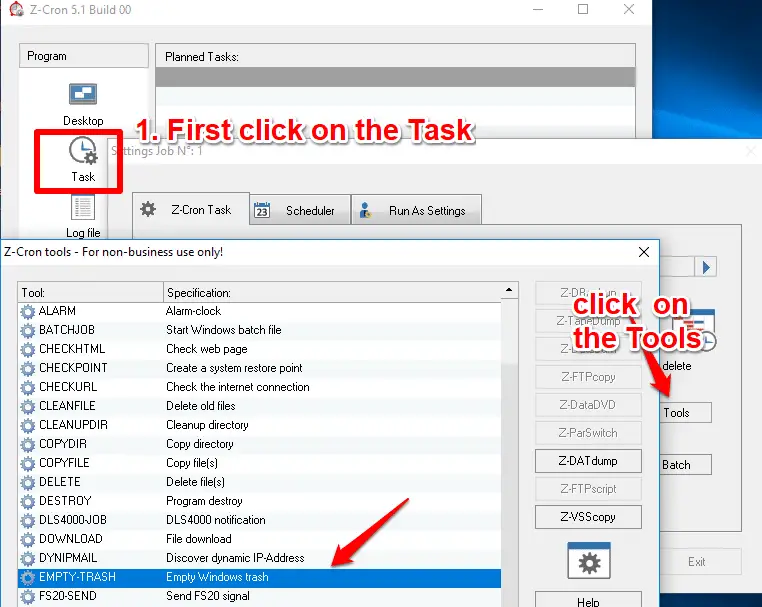Open the Log file icon

coord(83,208)
